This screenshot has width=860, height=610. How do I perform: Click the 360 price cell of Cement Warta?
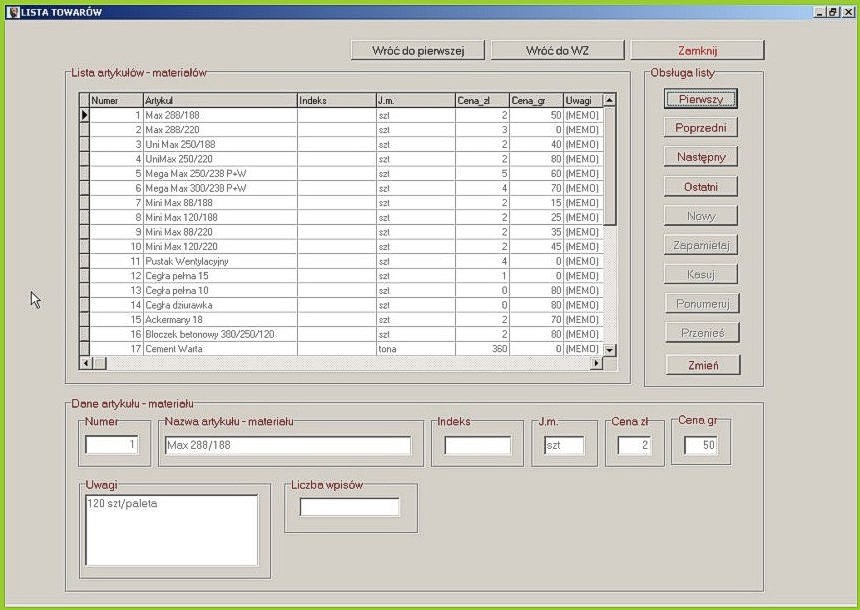click(x=482, y=349)
